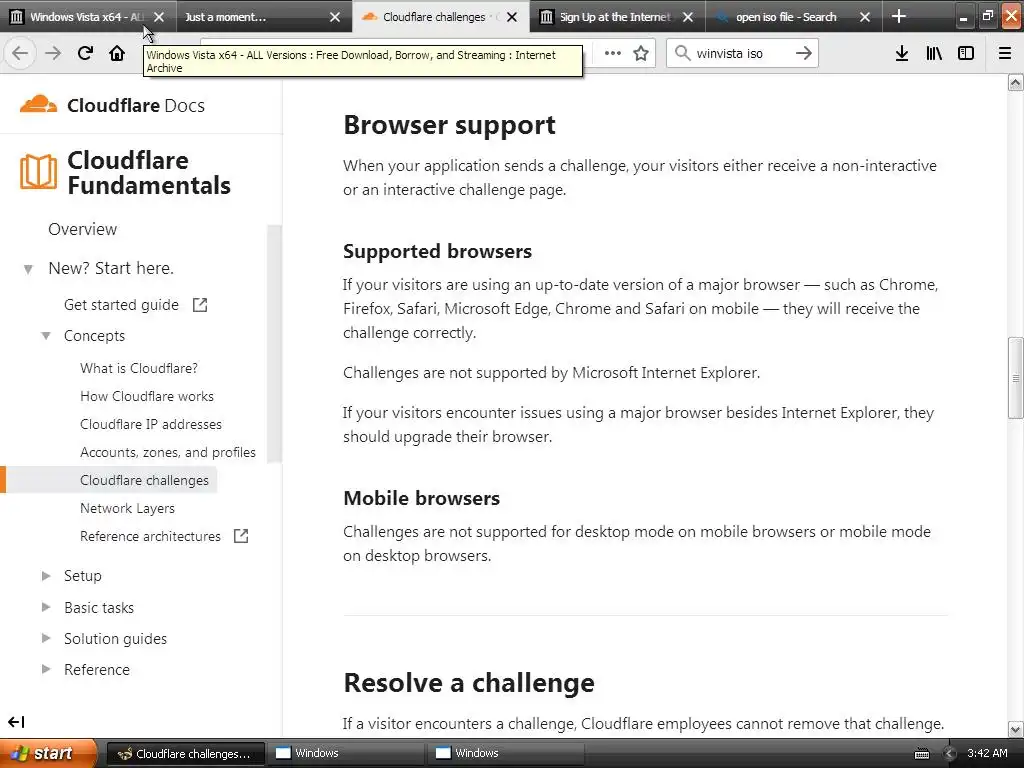This screenshot has width=1024, height=768.
Task: Open the library bookmarks icon
Action: [934, 53]
